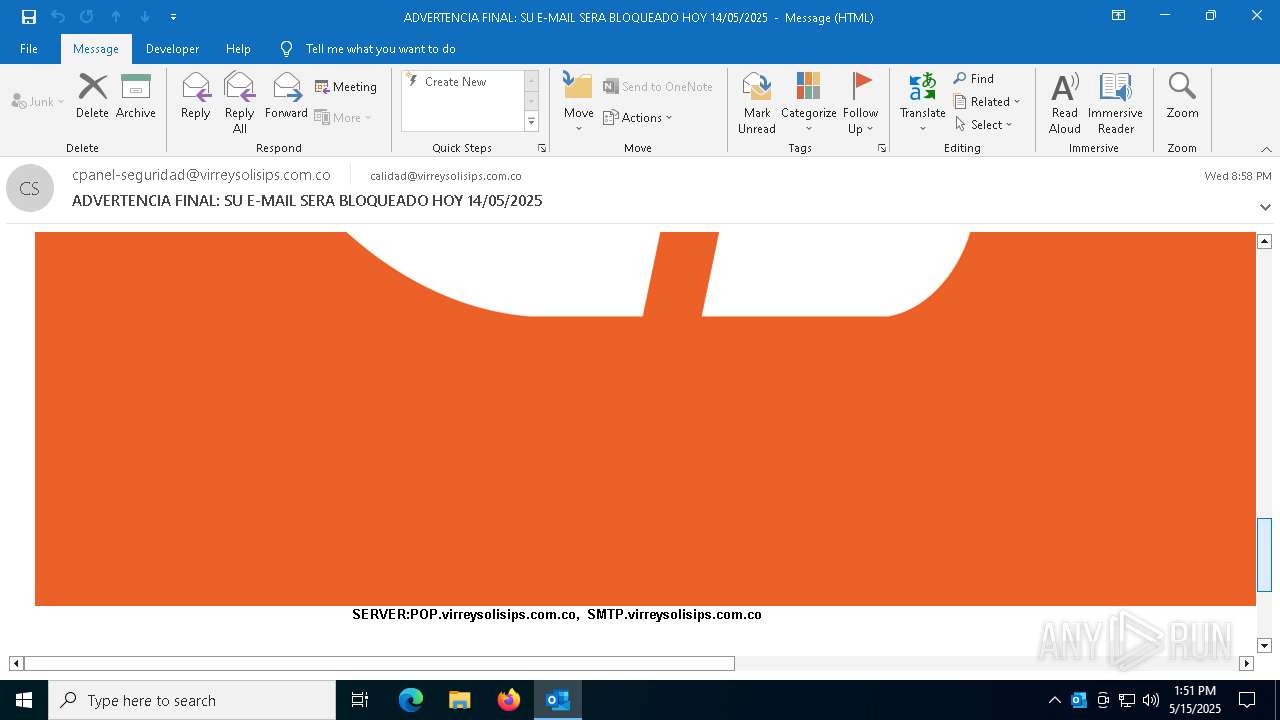Launch Immersive Reader
Viewport: 1280px width, 720px height.
[x=1115, y=103]
